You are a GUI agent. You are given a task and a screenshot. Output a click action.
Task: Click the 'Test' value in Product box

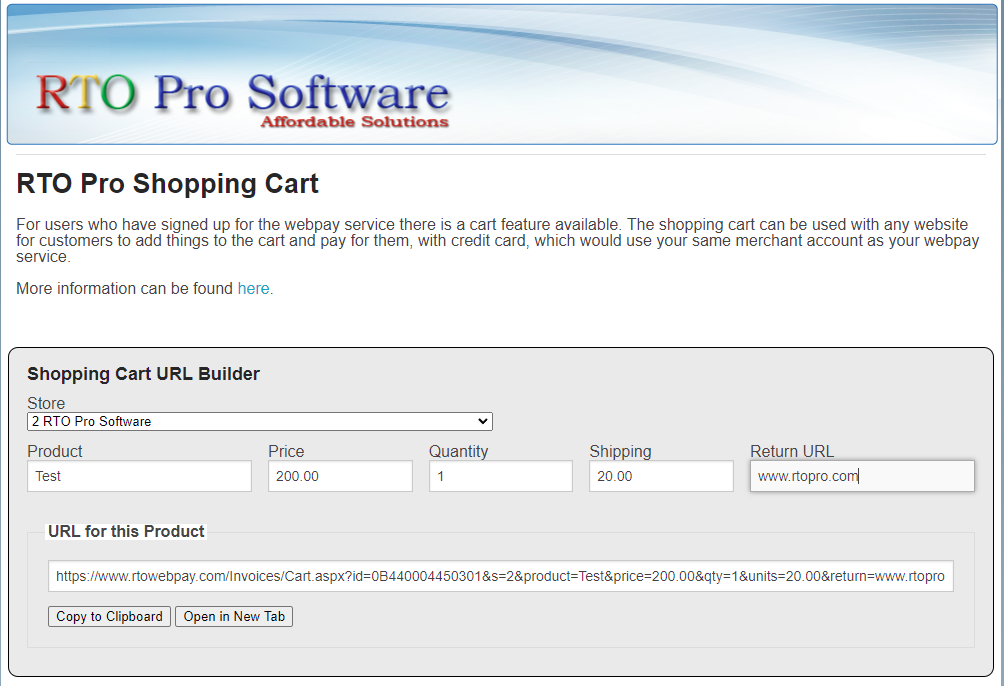139,476
